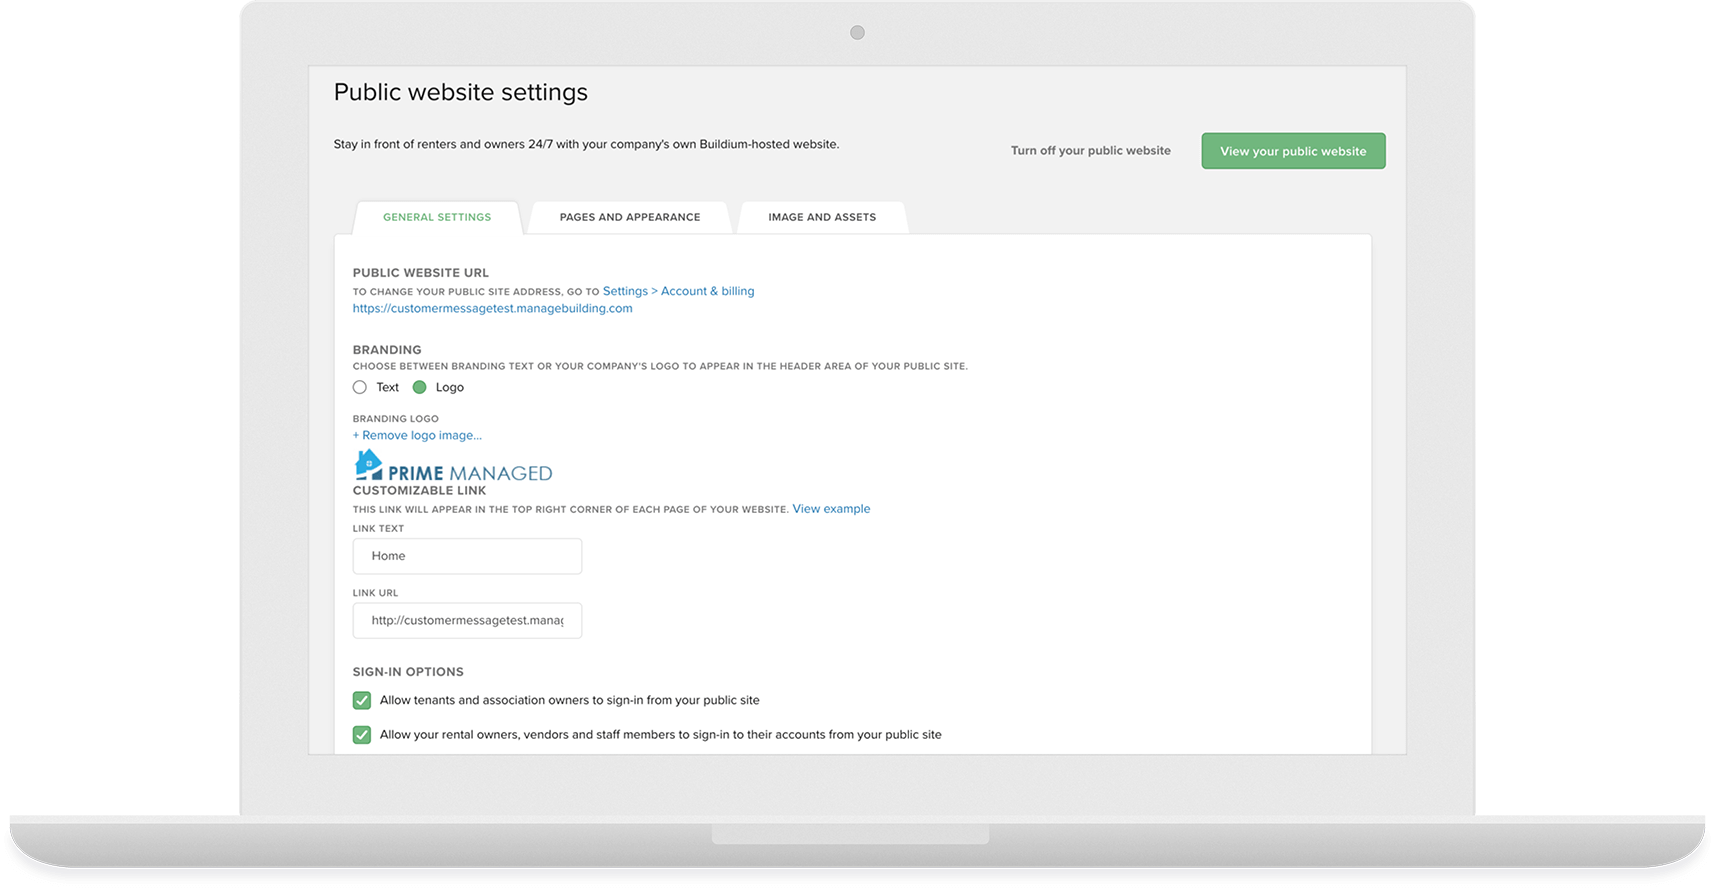Focus the Link URL input field
Viewport: 1715px width, 888px height.
click(467, 620)
